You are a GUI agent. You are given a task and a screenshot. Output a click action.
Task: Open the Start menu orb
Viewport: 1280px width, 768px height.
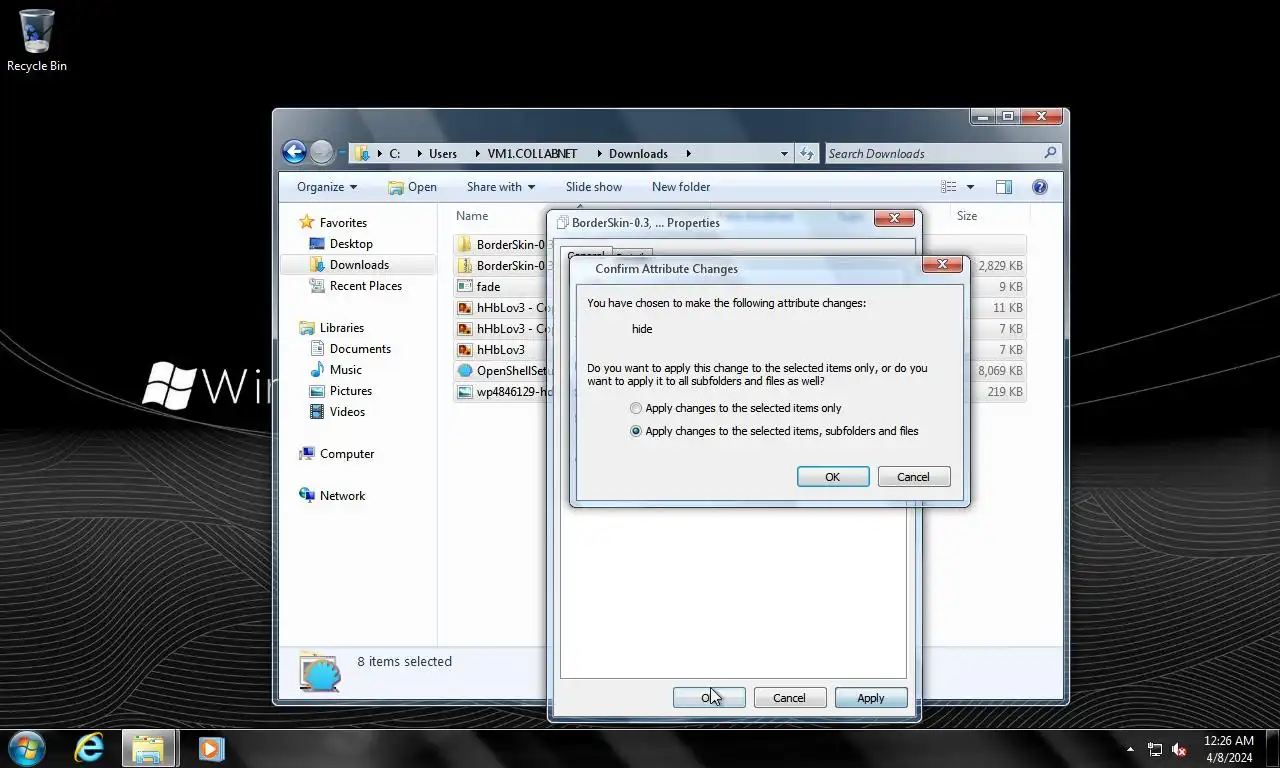click(27, 747)
